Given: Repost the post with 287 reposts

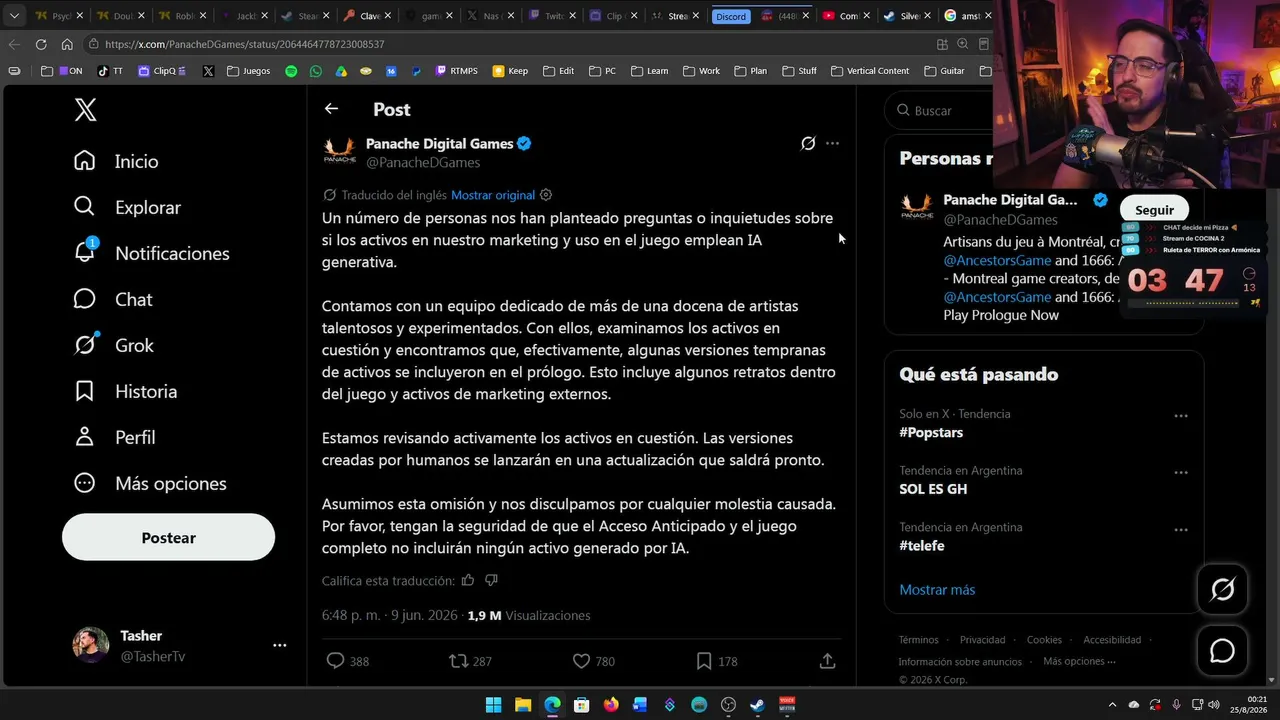Looking at the screenshot, I should pyautogui.click(x=470, y=661).
